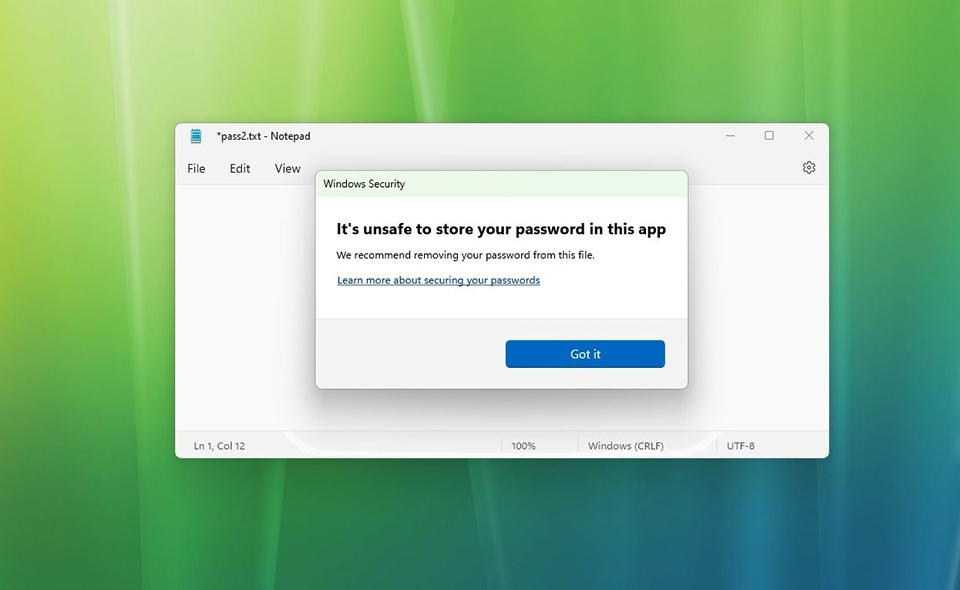Dismiss the warning with the Got it button

click(x=585, y=354)
